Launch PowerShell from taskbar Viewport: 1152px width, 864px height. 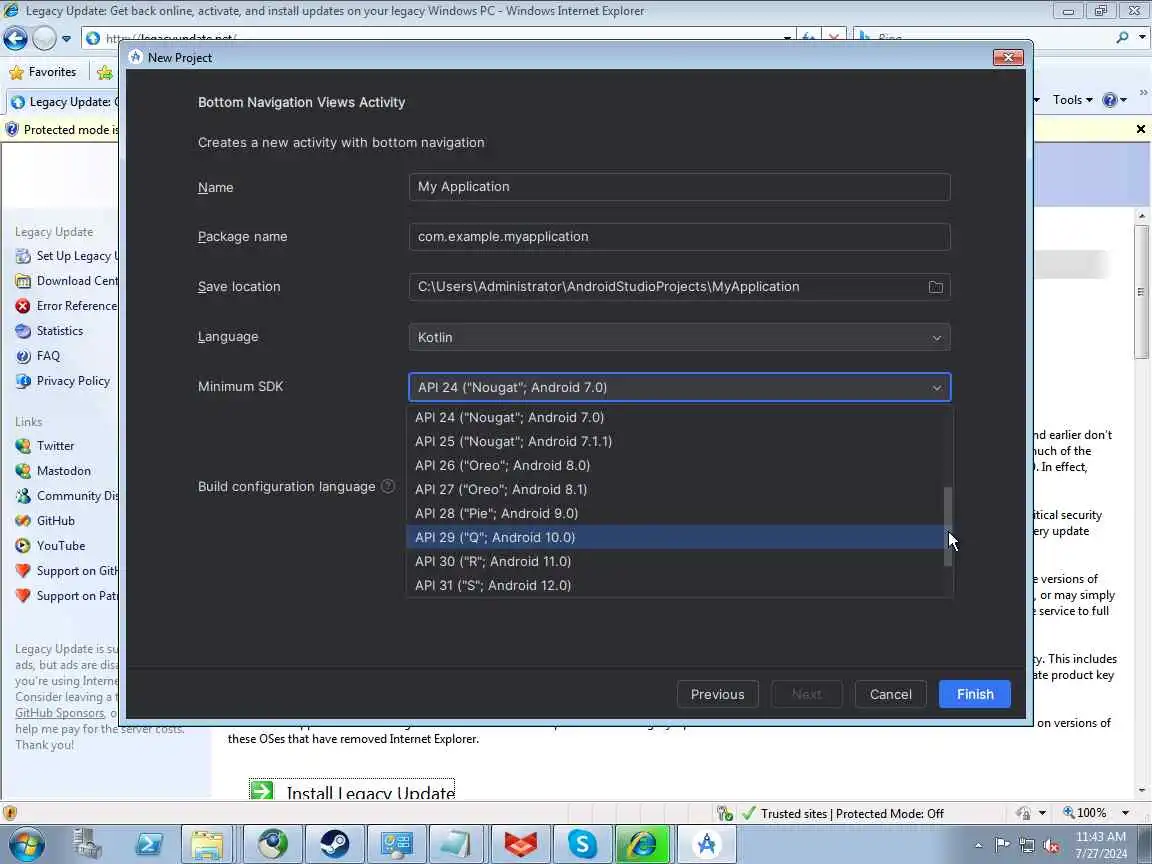click(148, 844)
